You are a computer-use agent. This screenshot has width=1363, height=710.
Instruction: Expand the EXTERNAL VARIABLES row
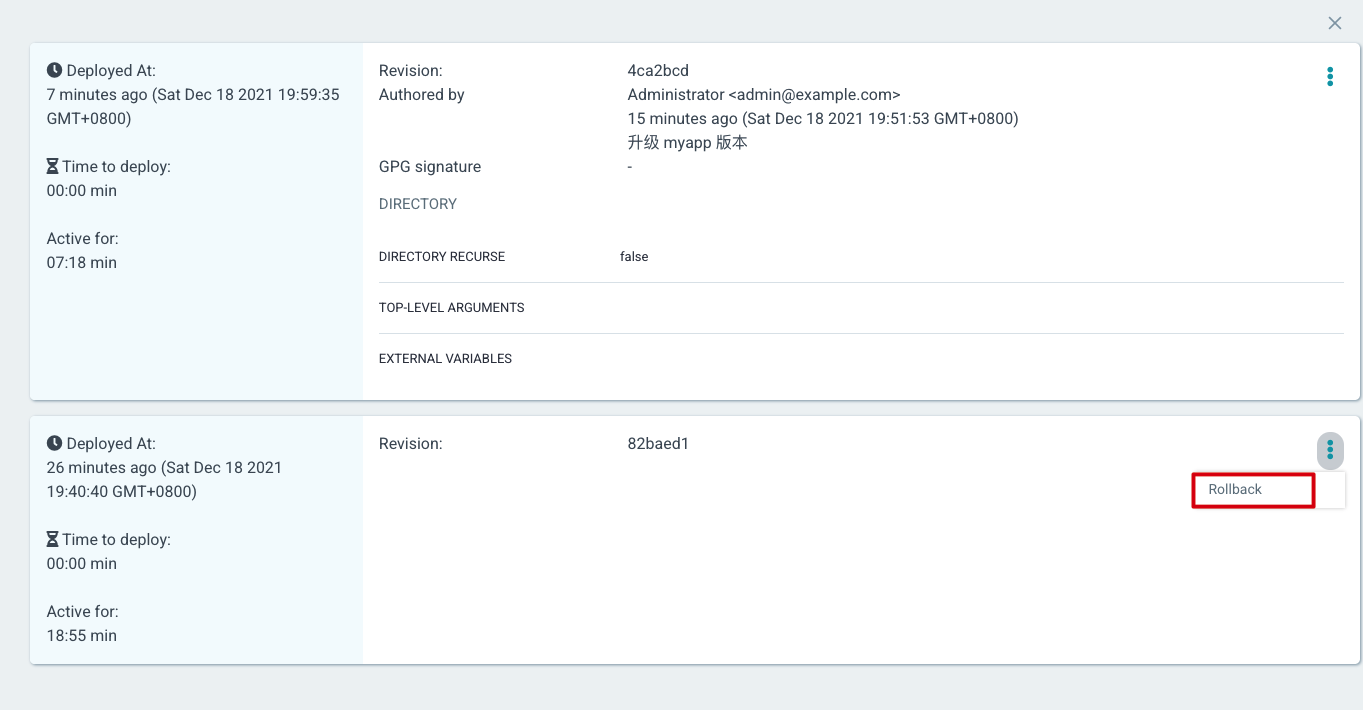click(861, 359)
